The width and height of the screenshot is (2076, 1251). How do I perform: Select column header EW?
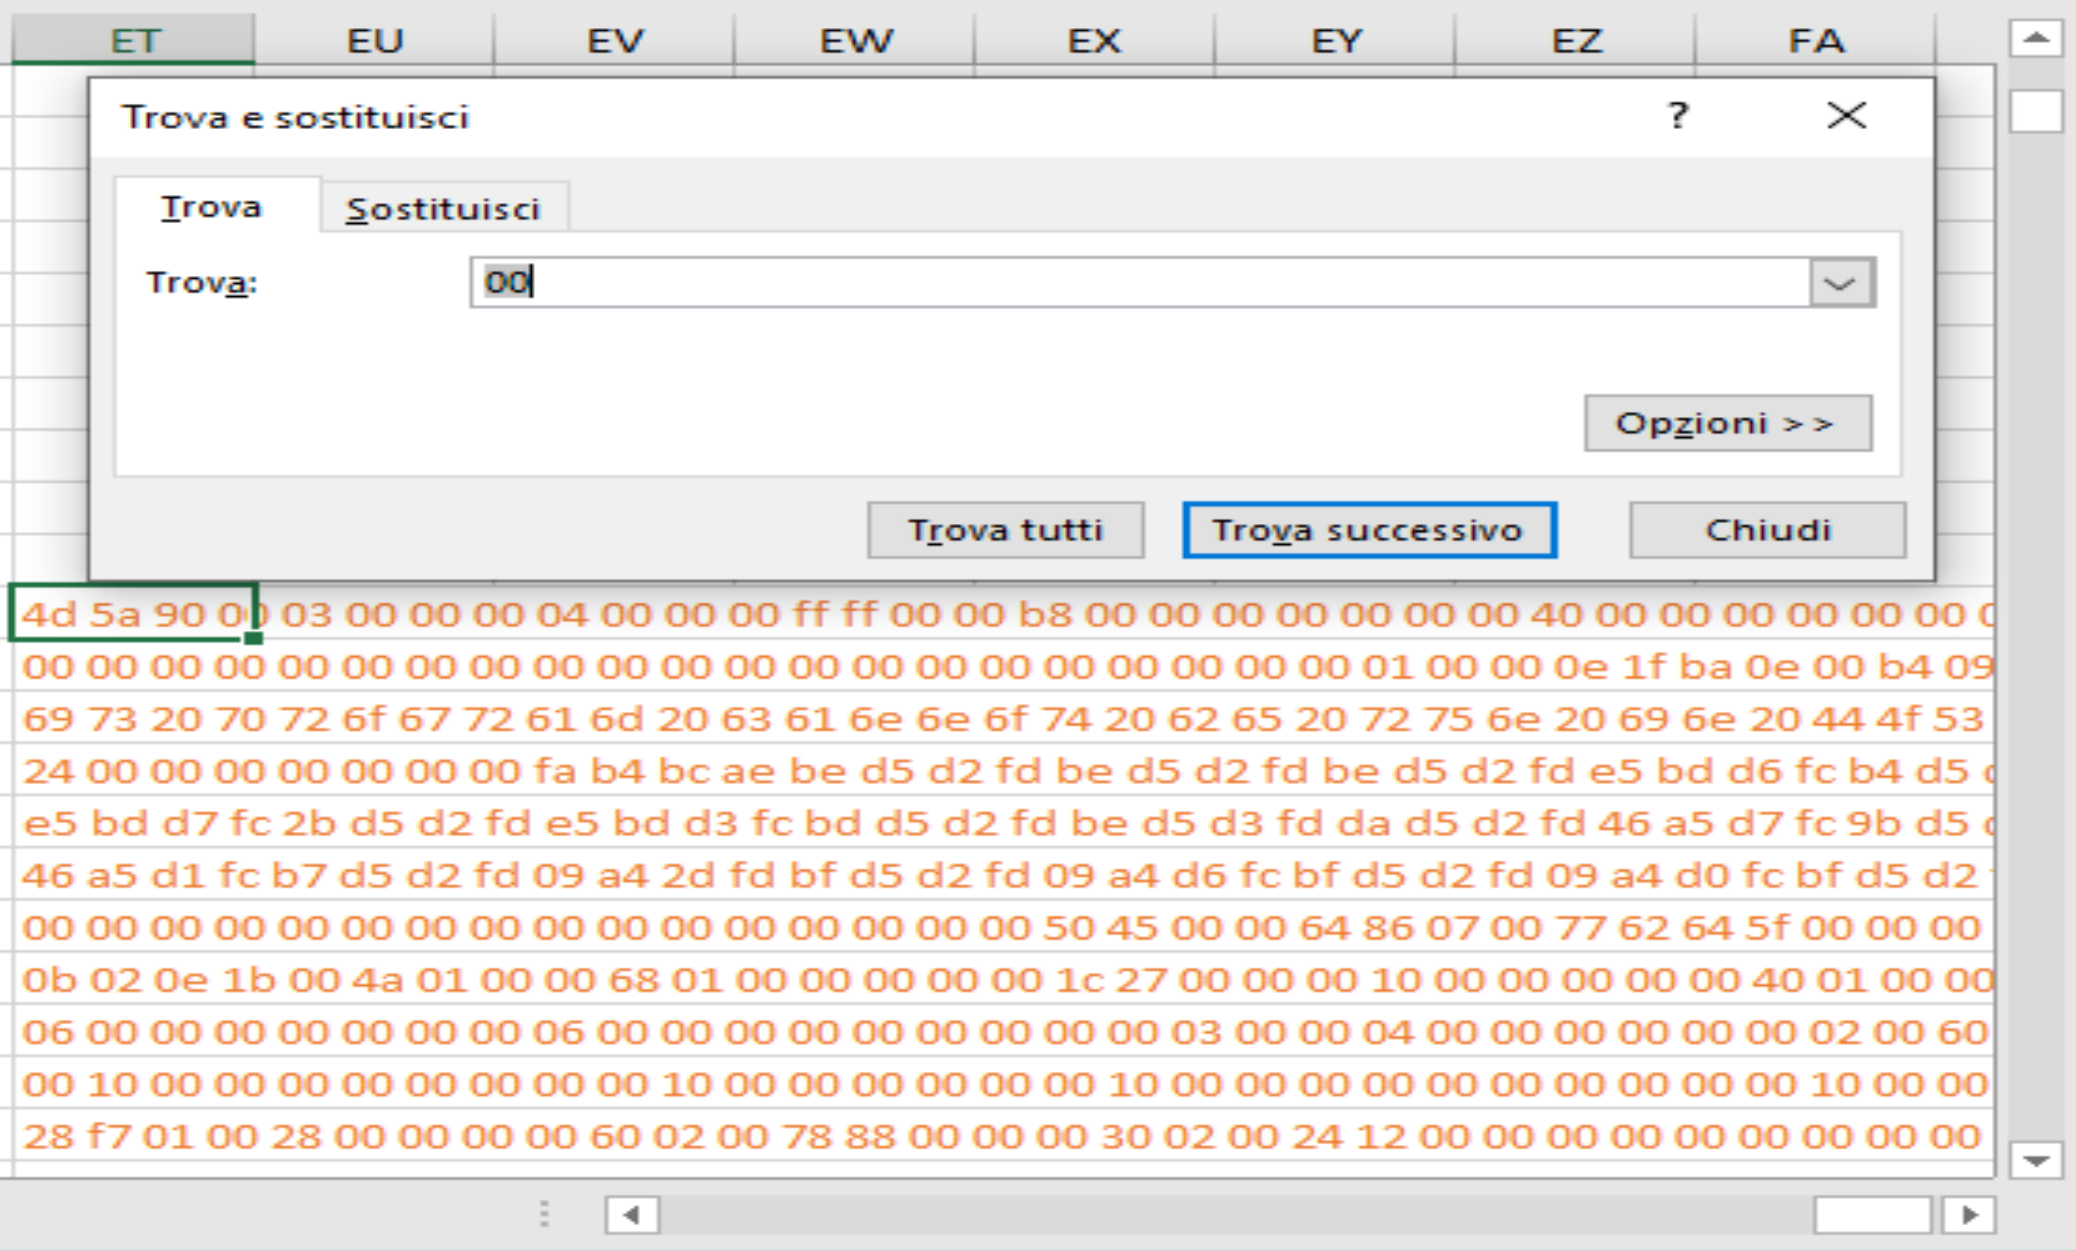coord(855,41)
